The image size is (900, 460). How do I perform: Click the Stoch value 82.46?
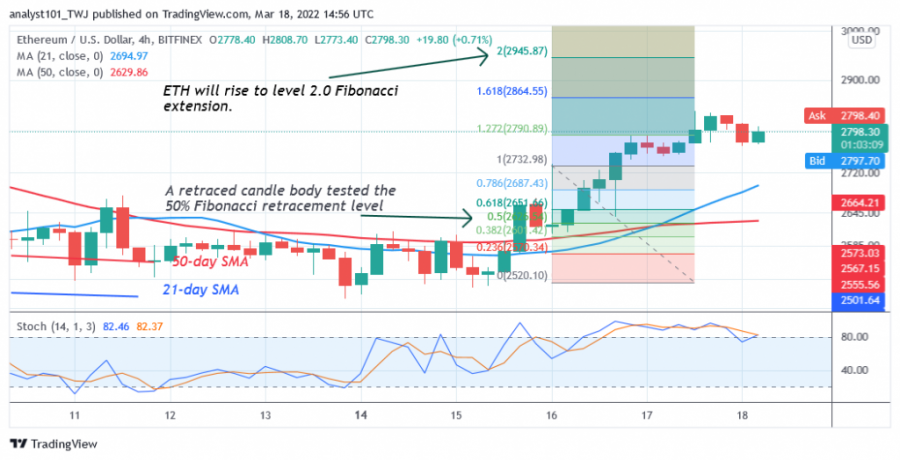point(117,326)
